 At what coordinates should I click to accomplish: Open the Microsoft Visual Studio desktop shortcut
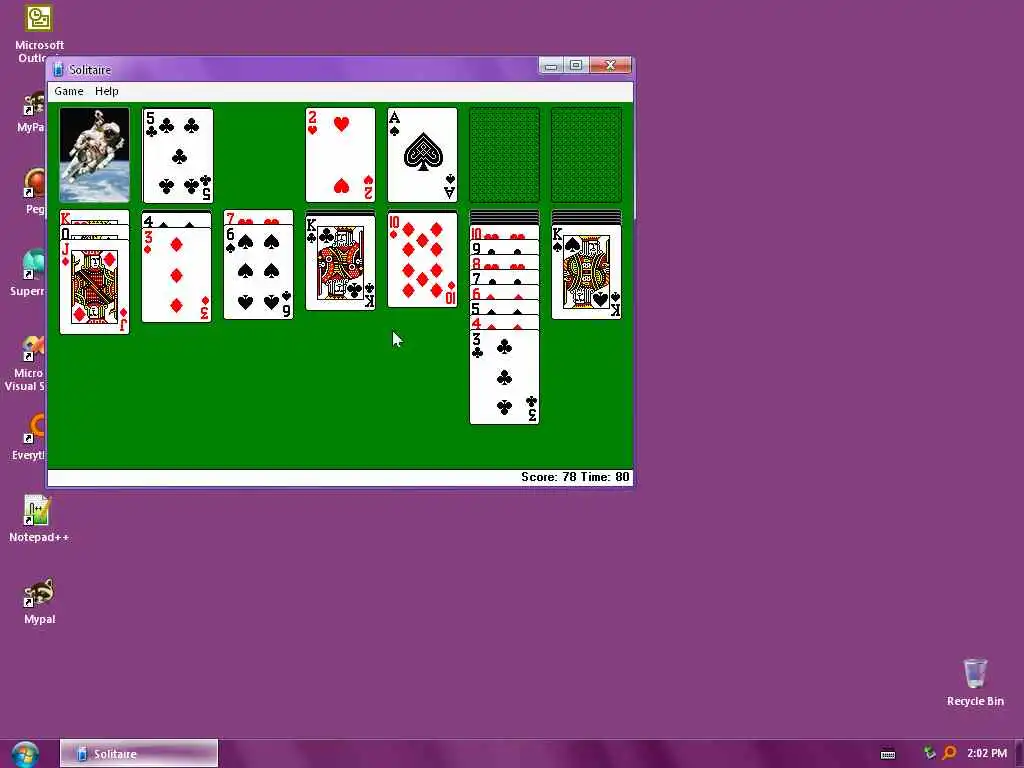tap(26, 363)
